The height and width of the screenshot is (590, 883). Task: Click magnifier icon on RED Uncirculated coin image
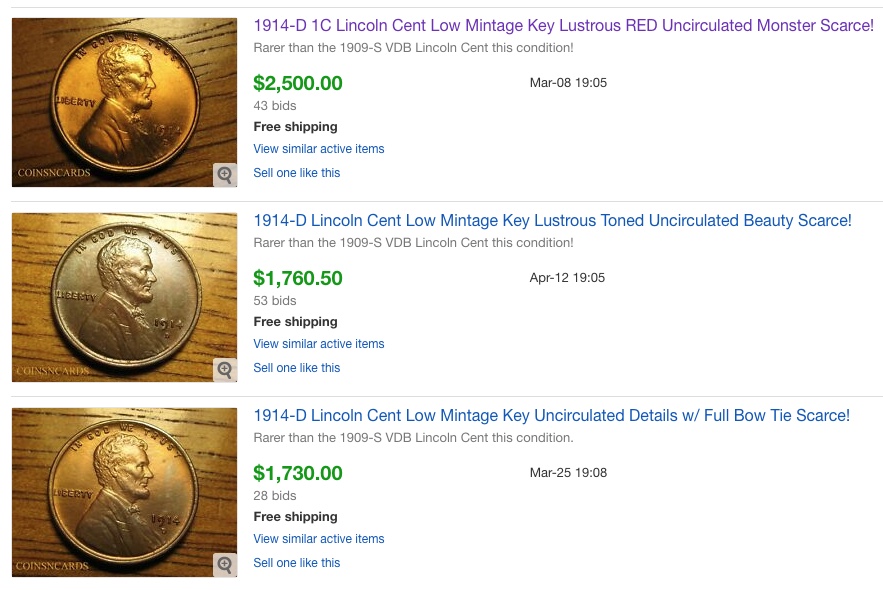[x=225, y=175]
